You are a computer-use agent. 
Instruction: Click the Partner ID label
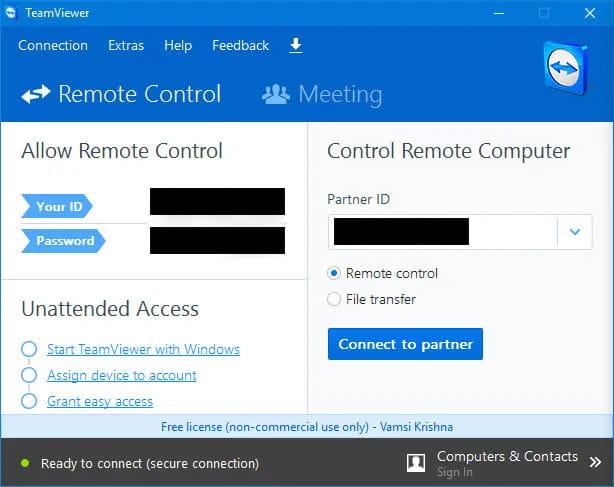(x=358, y=199)
